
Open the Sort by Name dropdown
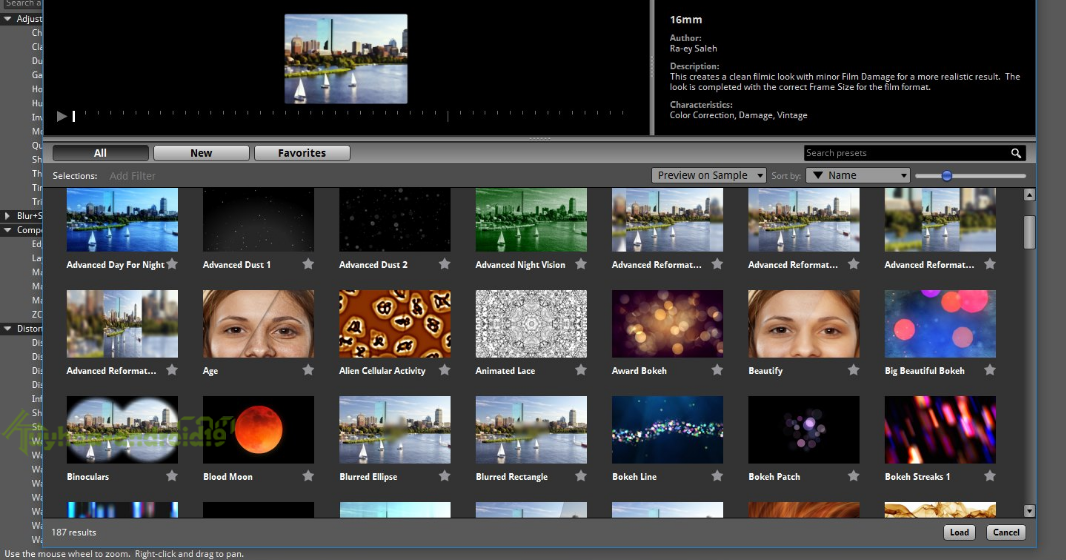(858, 175)
